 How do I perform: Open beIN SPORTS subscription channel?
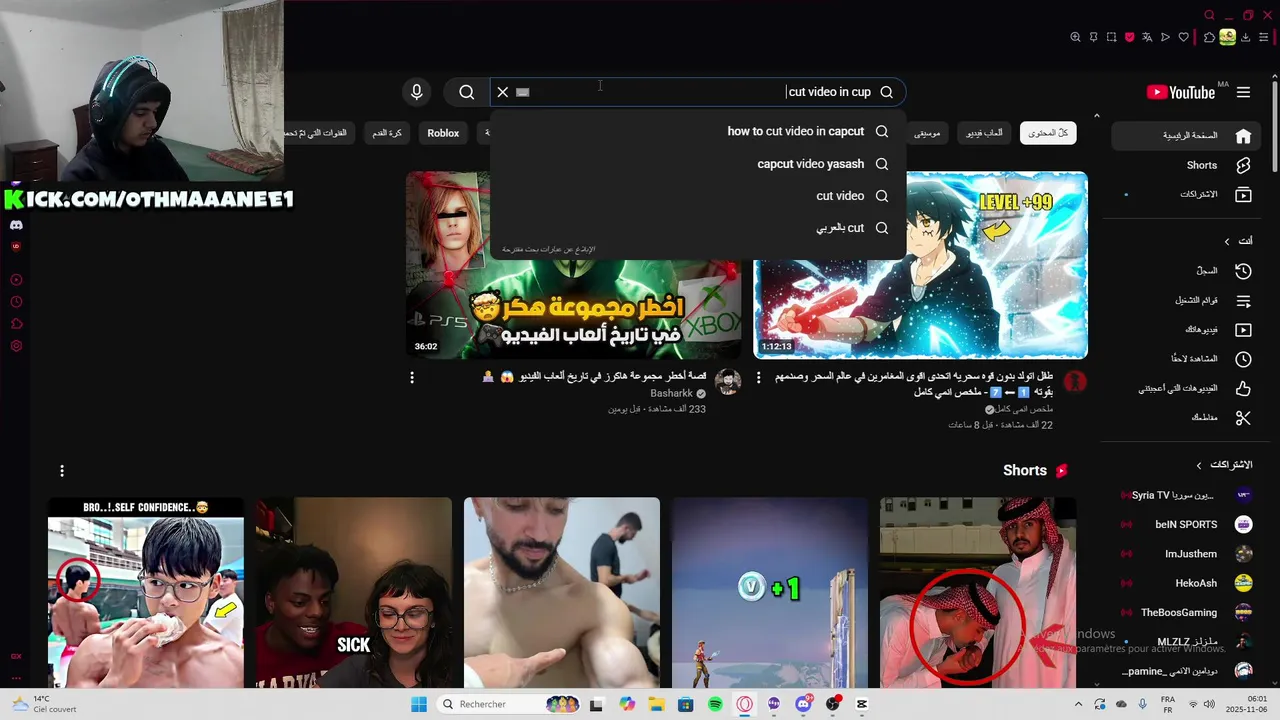(1188, 524)
